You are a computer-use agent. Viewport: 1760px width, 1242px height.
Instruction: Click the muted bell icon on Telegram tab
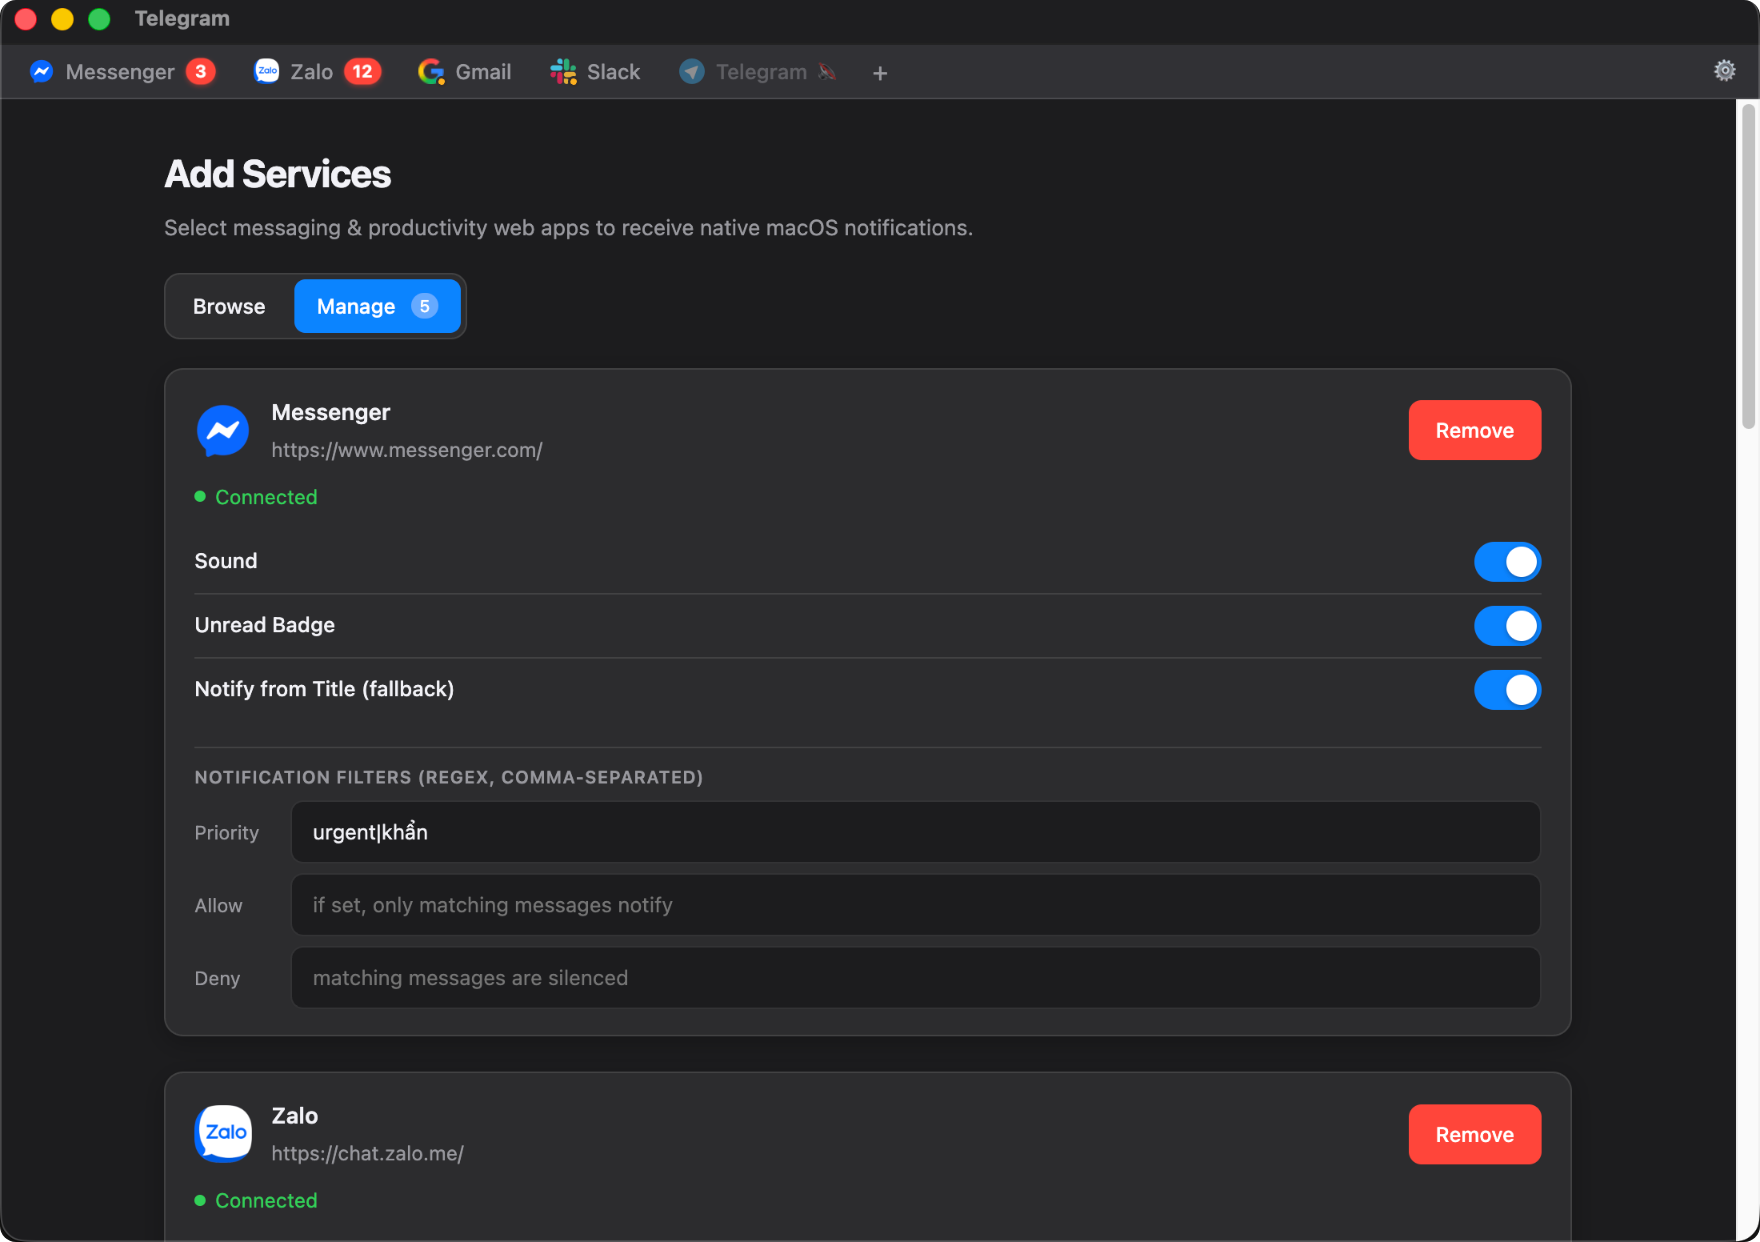827,72
